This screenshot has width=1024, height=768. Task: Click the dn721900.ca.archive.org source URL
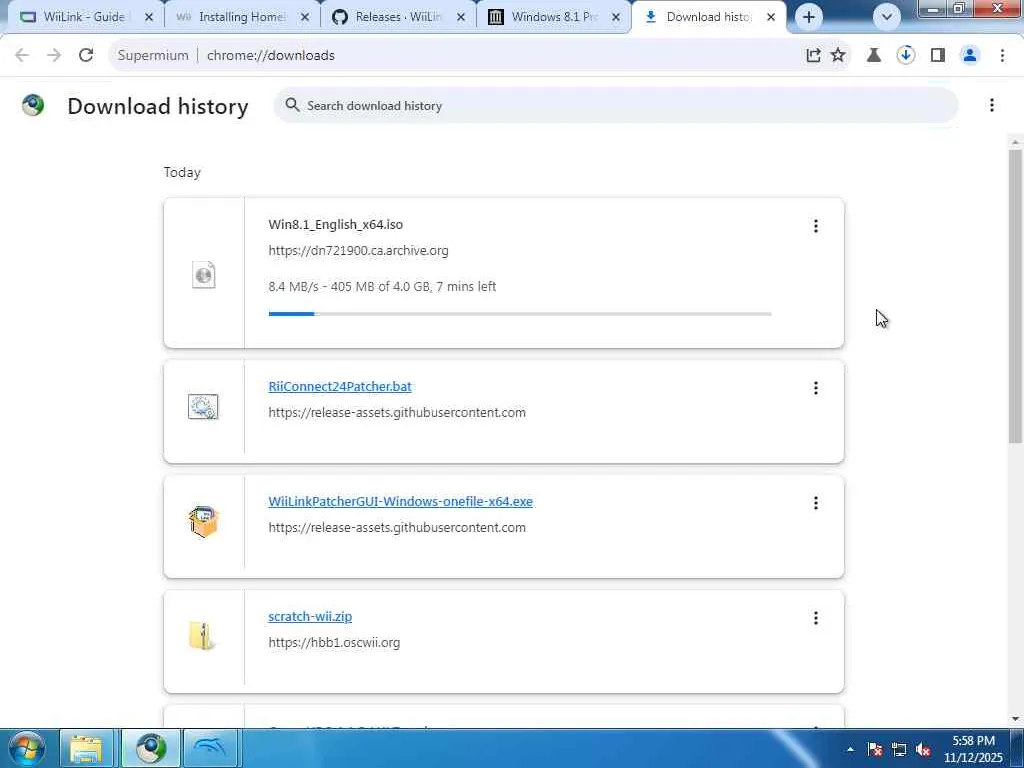click(359, 251)
